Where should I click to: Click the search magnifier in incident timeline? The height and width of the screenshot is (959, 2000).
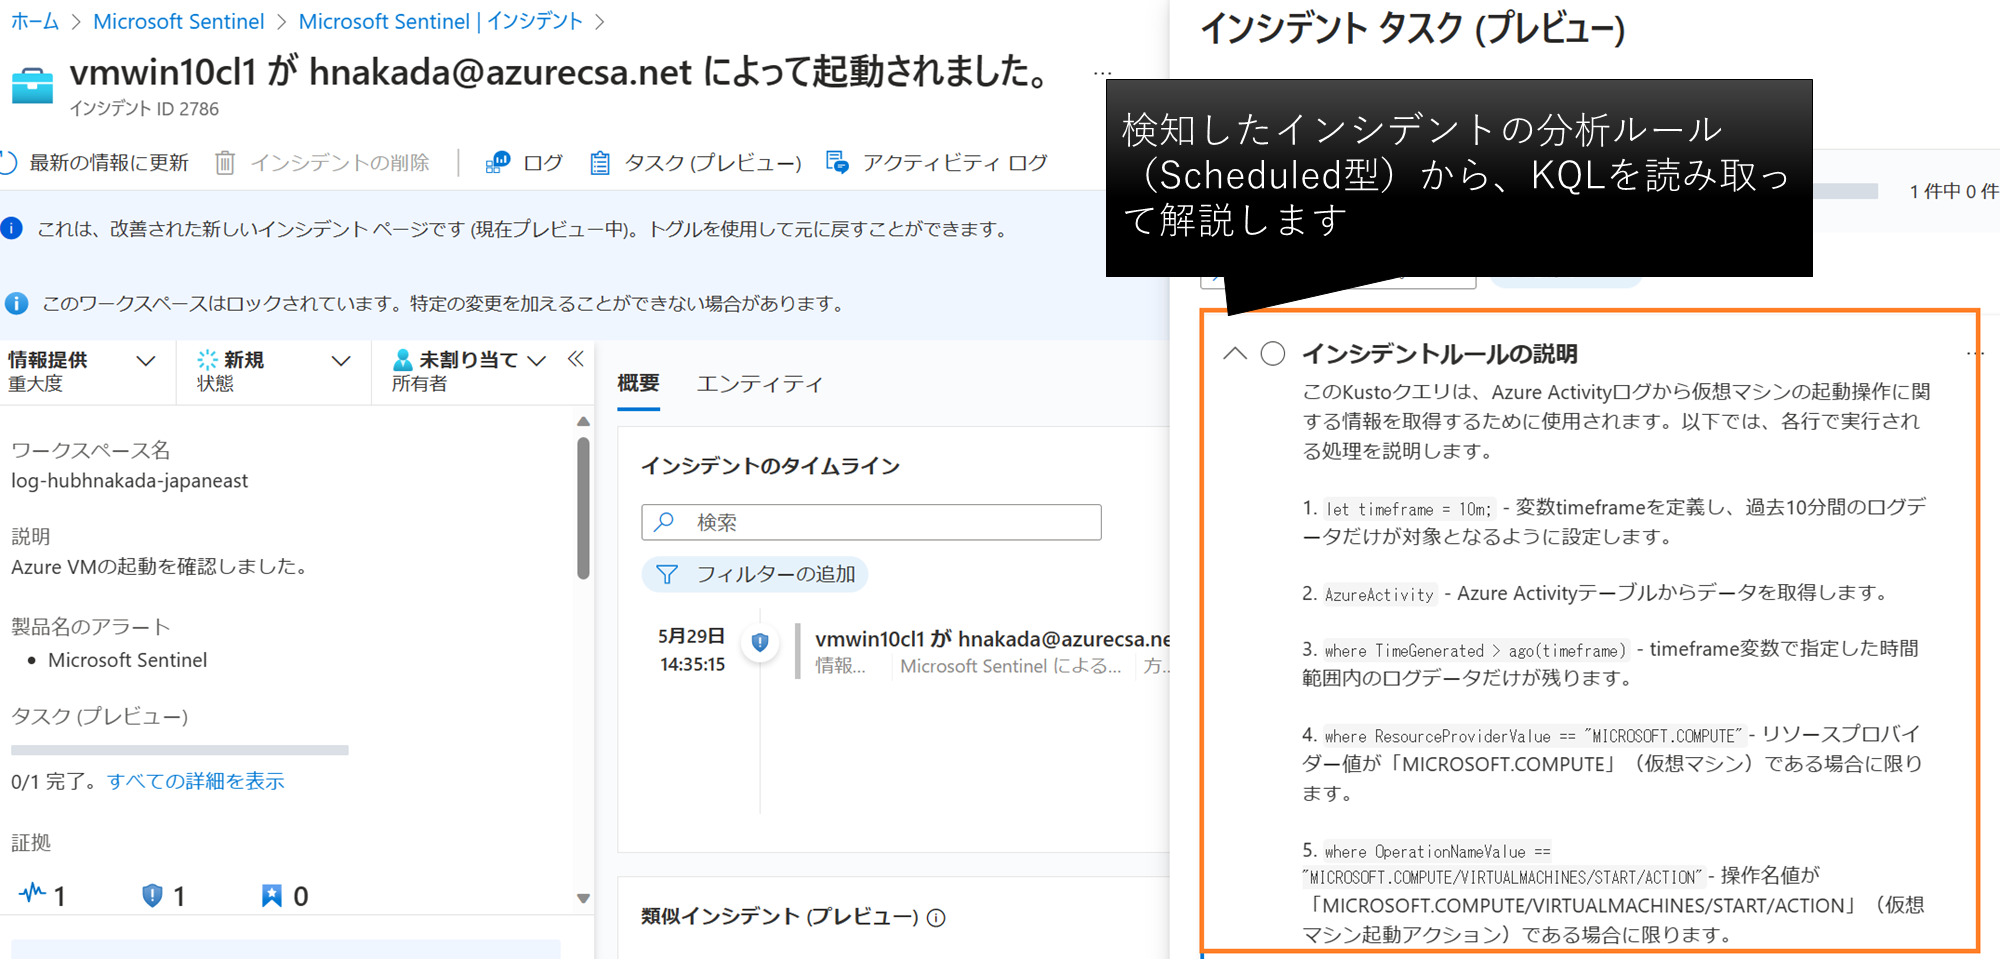click(665, 522)
